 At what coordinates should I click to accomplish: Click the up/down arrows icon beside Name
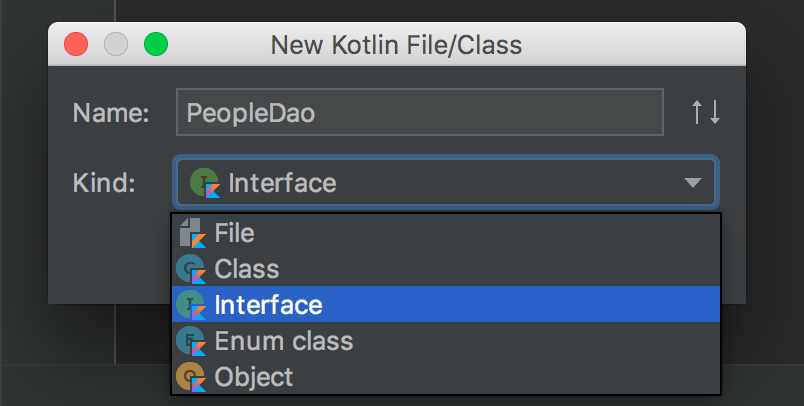pyautogui.click(x=706, y=112)
